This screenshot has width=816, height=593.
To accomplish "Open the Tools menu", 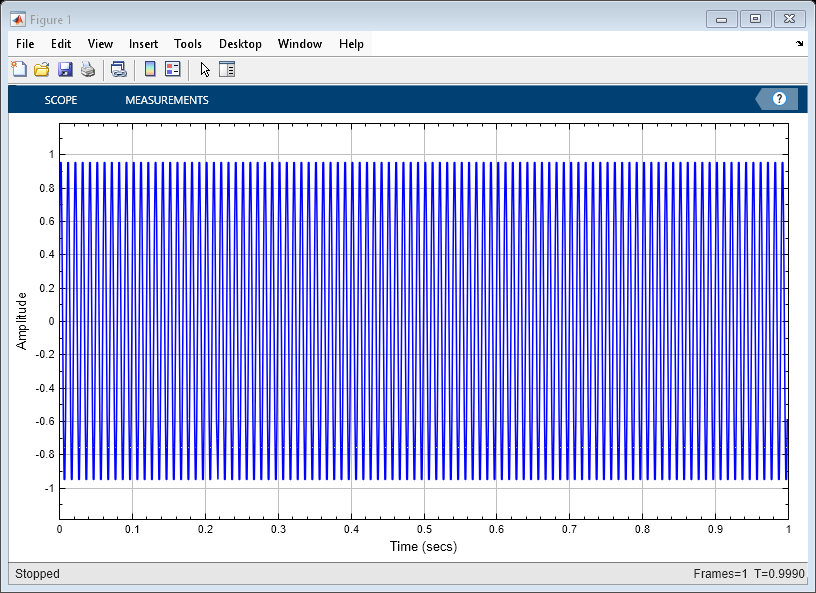I will point(187,44).
